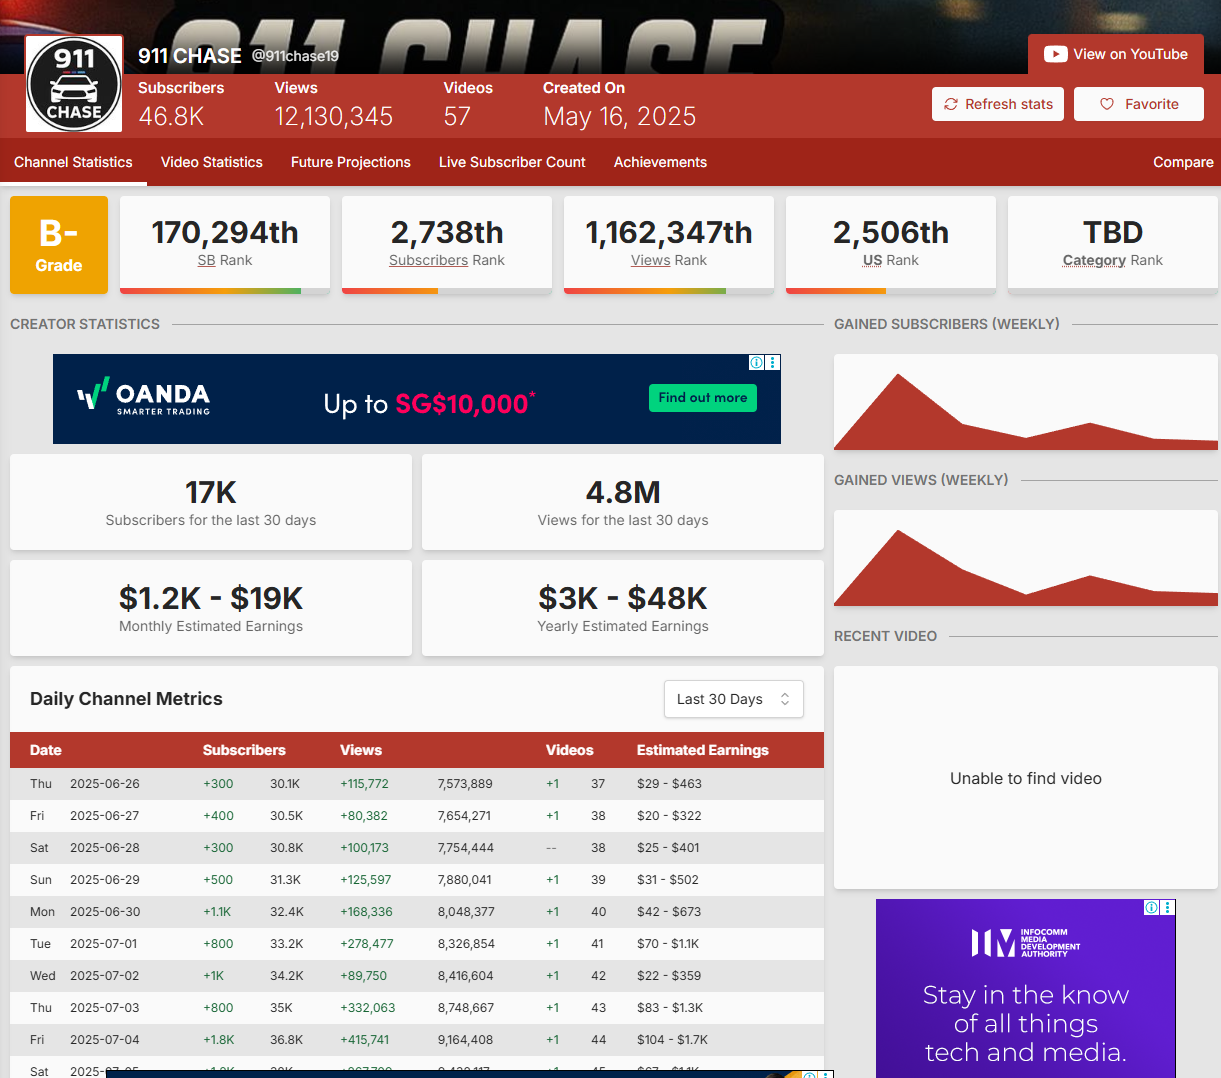The width and height of the screenshot is (1221, 1078).
Task: Click the SB Rank progress bar
Action: pos(225,291)
